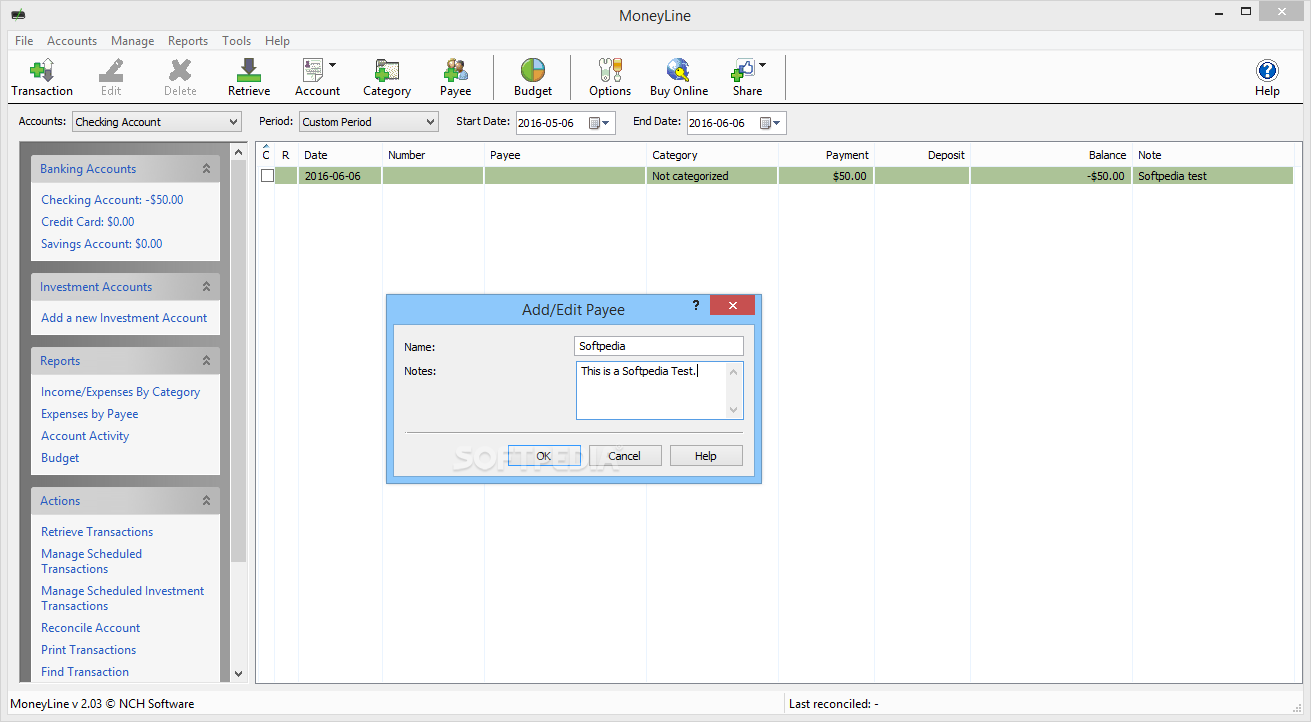1311x722 pixels.
Task: Collapse the Investment Accounts panel
Action: coord(207,287)
